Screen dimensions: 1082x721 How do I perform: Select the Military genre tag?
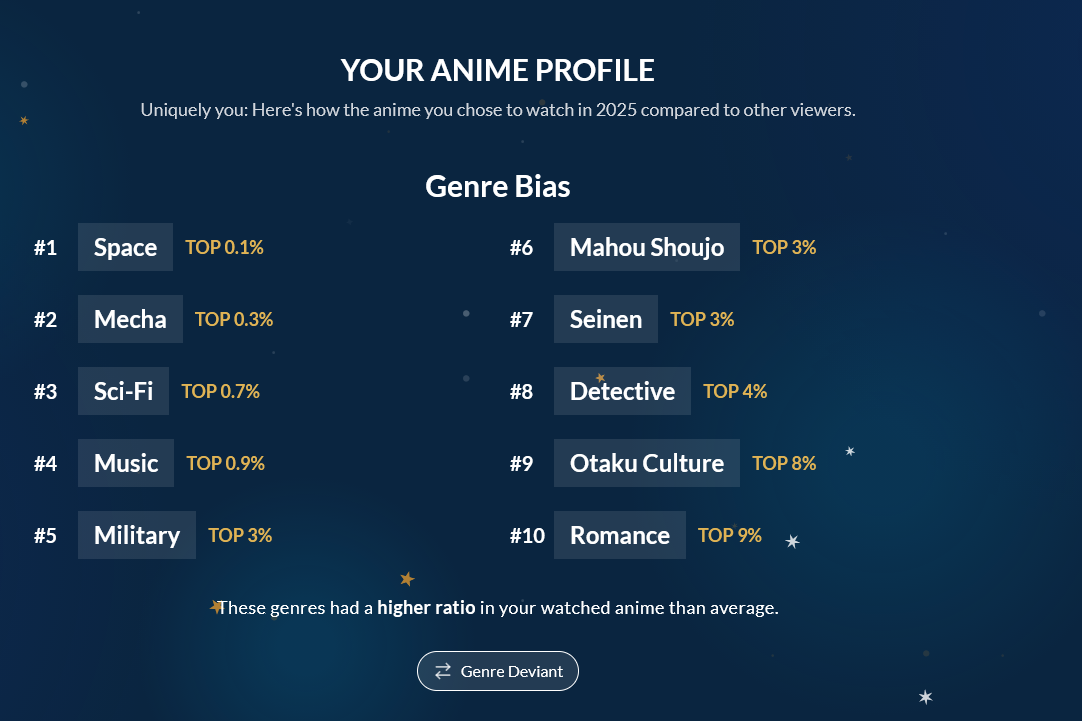pyautogui.click(x=137, y=535)
